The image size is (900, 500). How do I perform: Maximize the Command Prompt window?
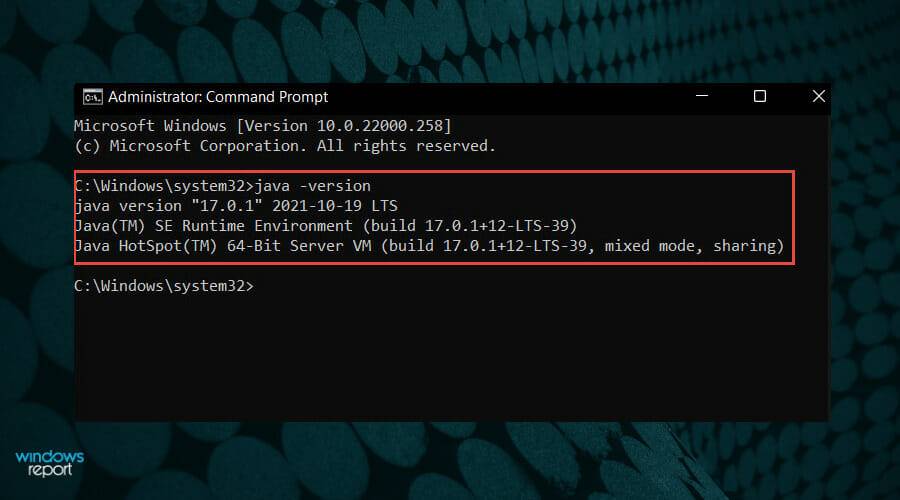coord(760,97)
